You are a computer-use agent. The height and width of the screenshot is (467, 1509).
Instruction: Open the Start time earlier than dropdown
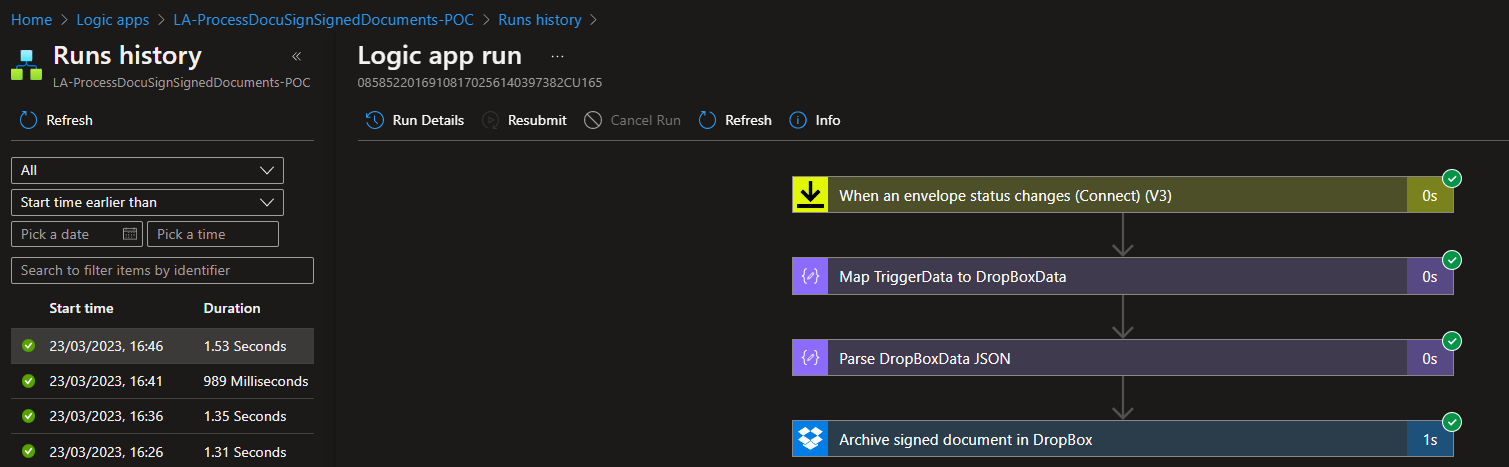click(147, 202)
